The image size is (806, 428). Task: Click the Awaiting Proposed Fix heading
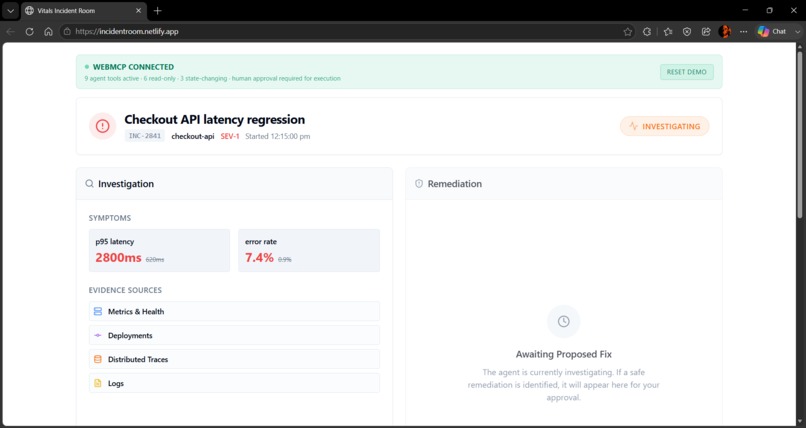pyautogui.click(x=563, y=354)
